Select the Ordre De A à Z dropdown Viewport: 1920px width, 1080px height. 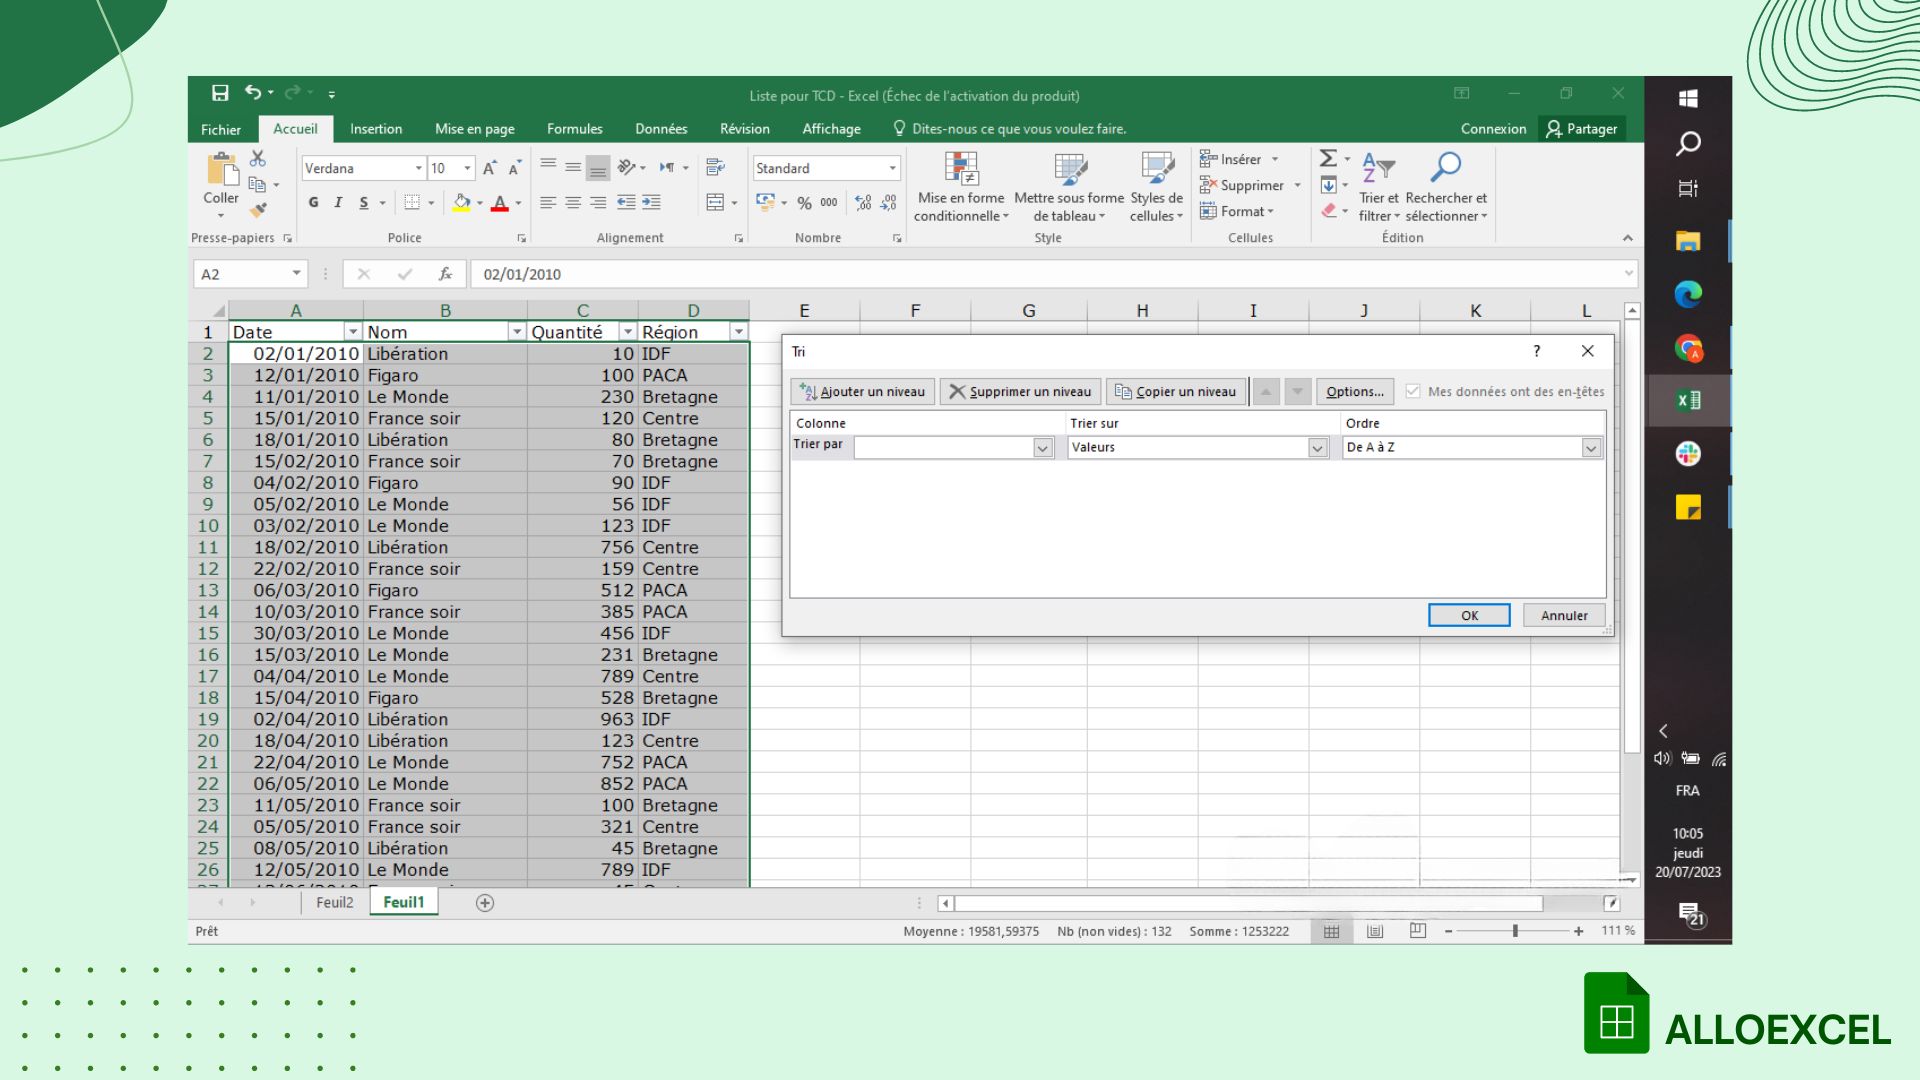[x=1470, y=447]
